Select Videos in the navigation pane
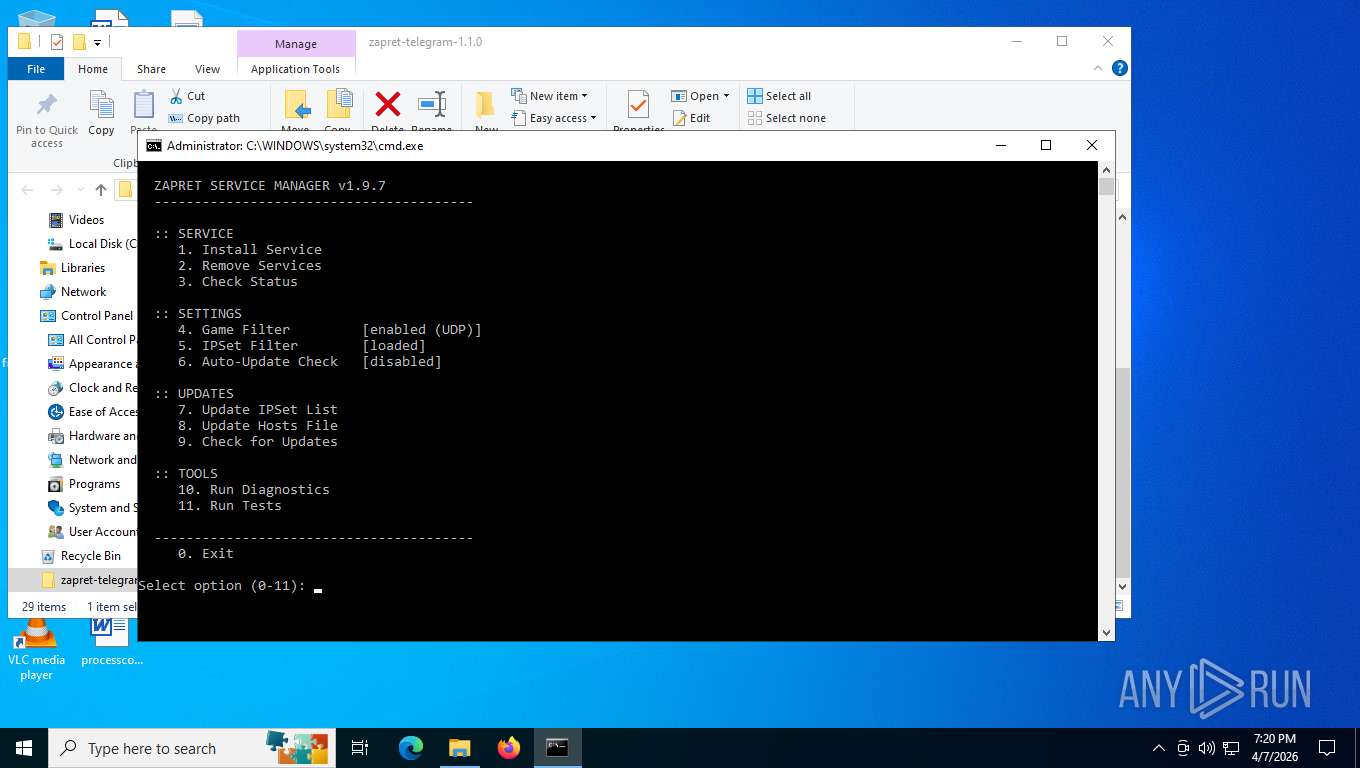Image resolution: width=1360 pixels, height=768 pixels. [86, 220]
